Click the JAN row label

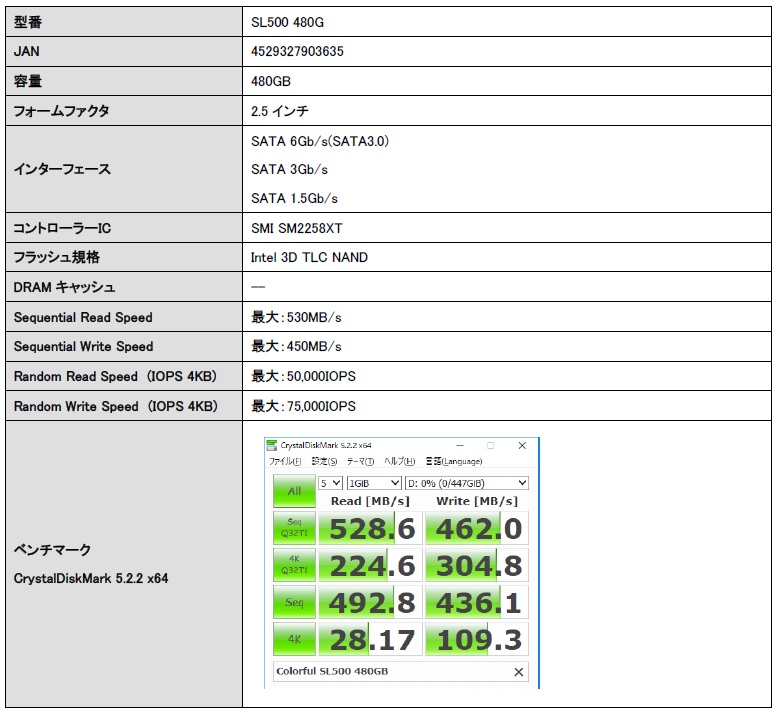26,52
